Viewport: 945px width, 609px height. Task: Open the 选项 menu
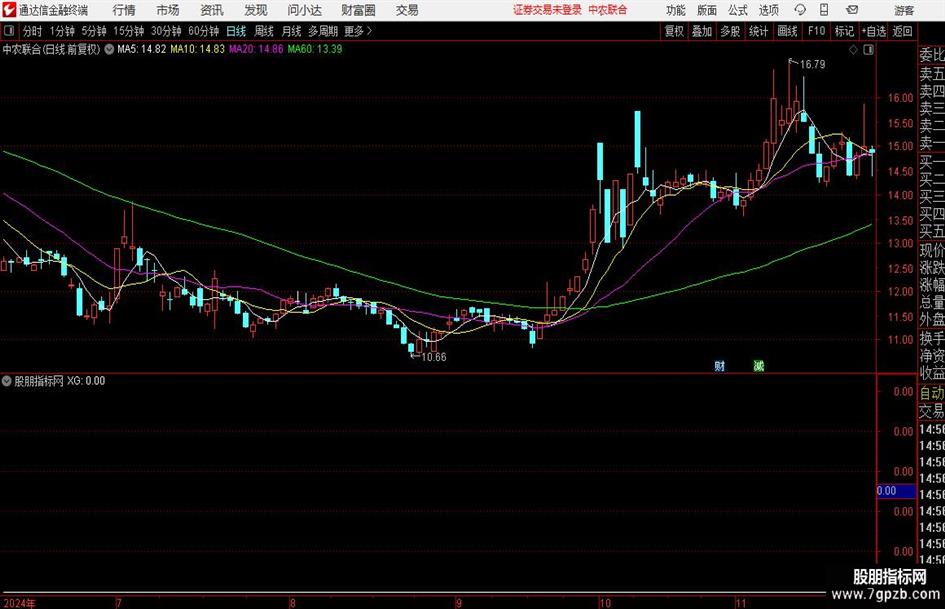(769, 10)
